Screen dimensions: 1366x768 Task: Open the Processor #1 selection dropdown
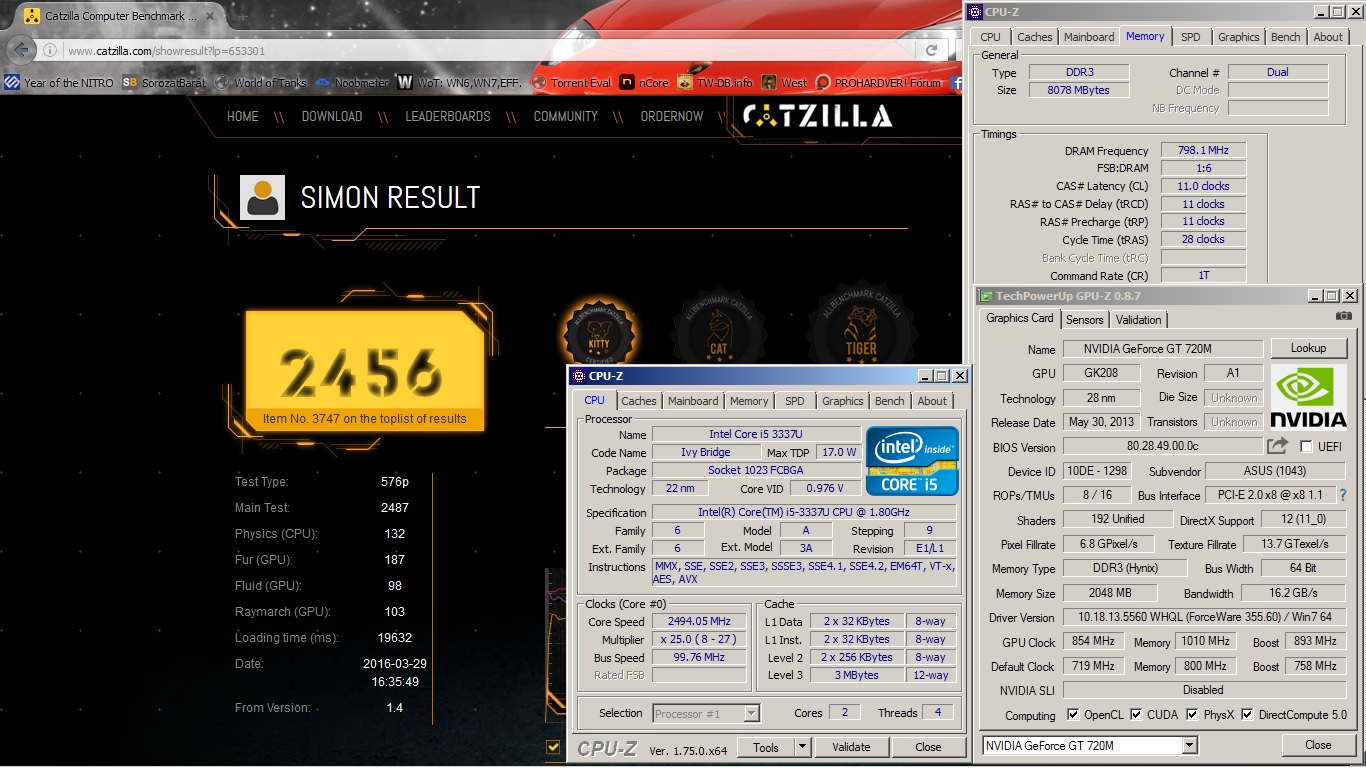click(752, 713)
